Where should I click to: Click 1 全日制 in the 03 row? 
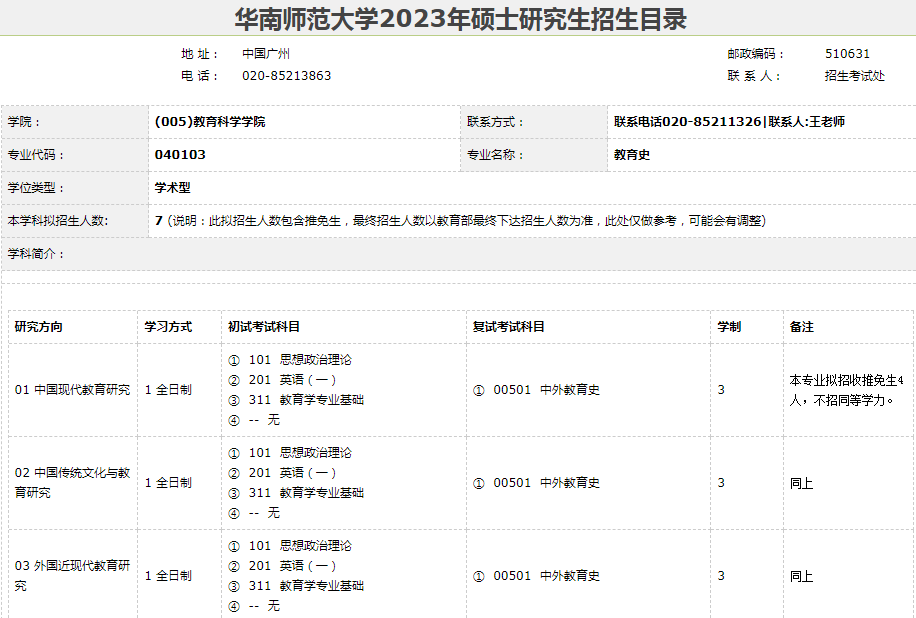[168, 575]
